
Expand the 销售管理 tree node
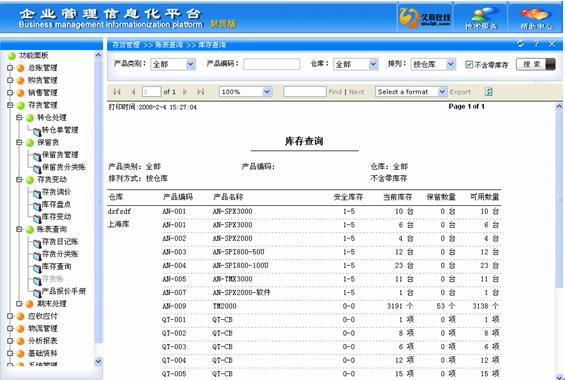[x=10, y=93]
